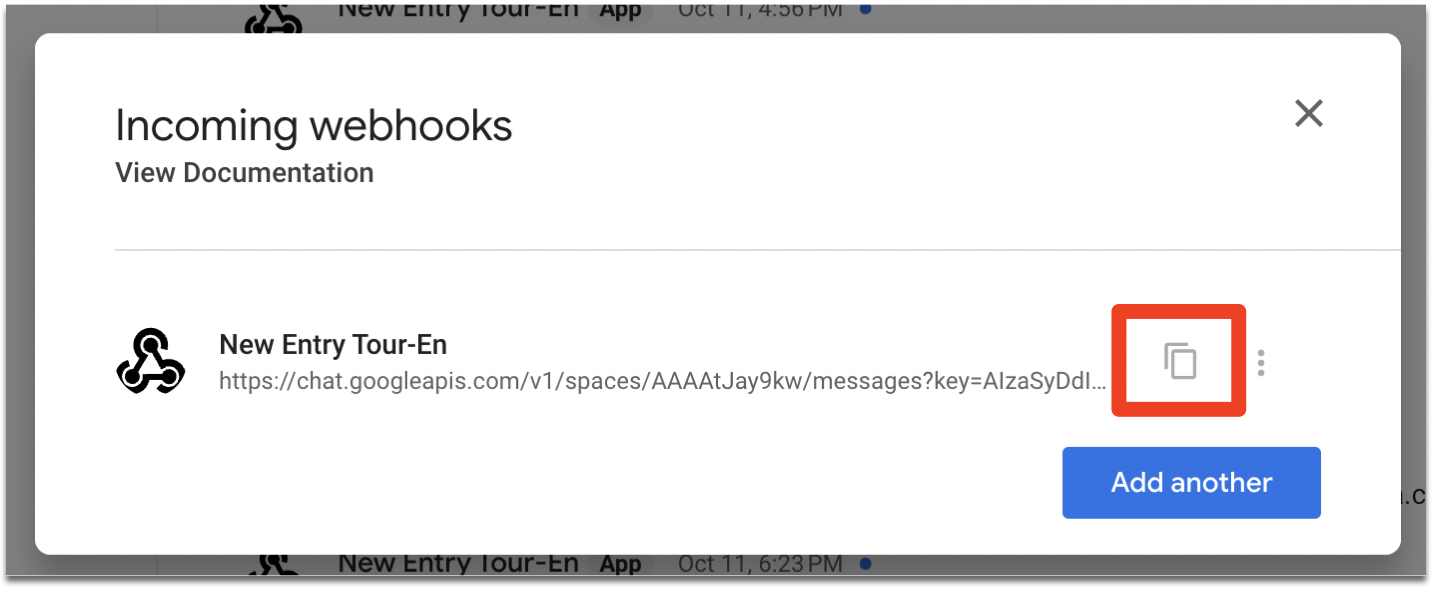The width and height of the screenshot is (1438, 590).
Task: Click the Add another button
Action: (1190, 482)
